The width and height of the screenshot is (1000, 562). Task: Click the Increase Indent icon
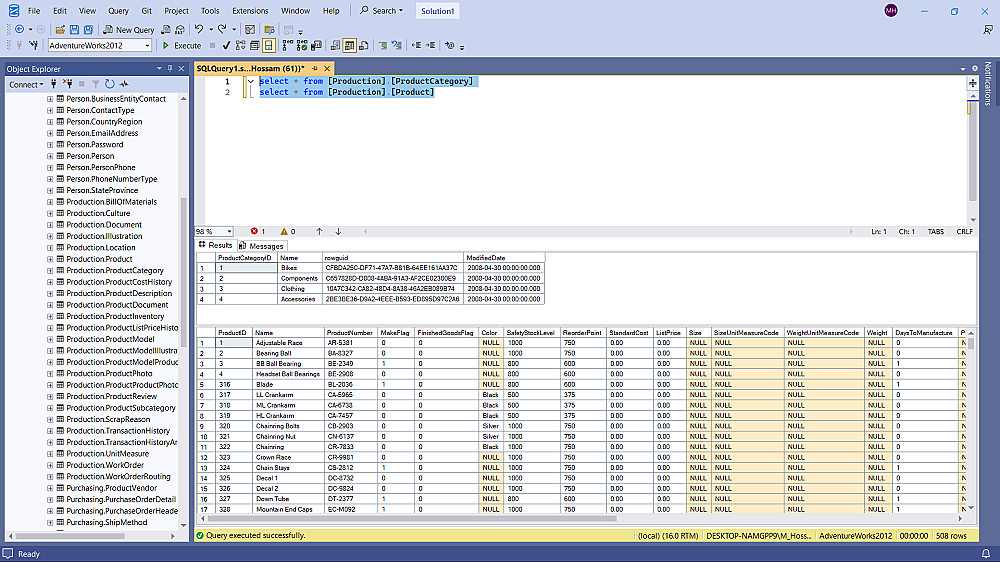point(431,45)
